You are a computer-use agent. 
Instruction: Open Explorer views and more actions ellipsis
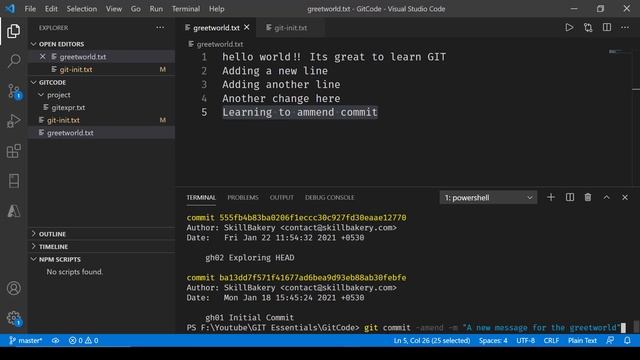tap(160, 28)
